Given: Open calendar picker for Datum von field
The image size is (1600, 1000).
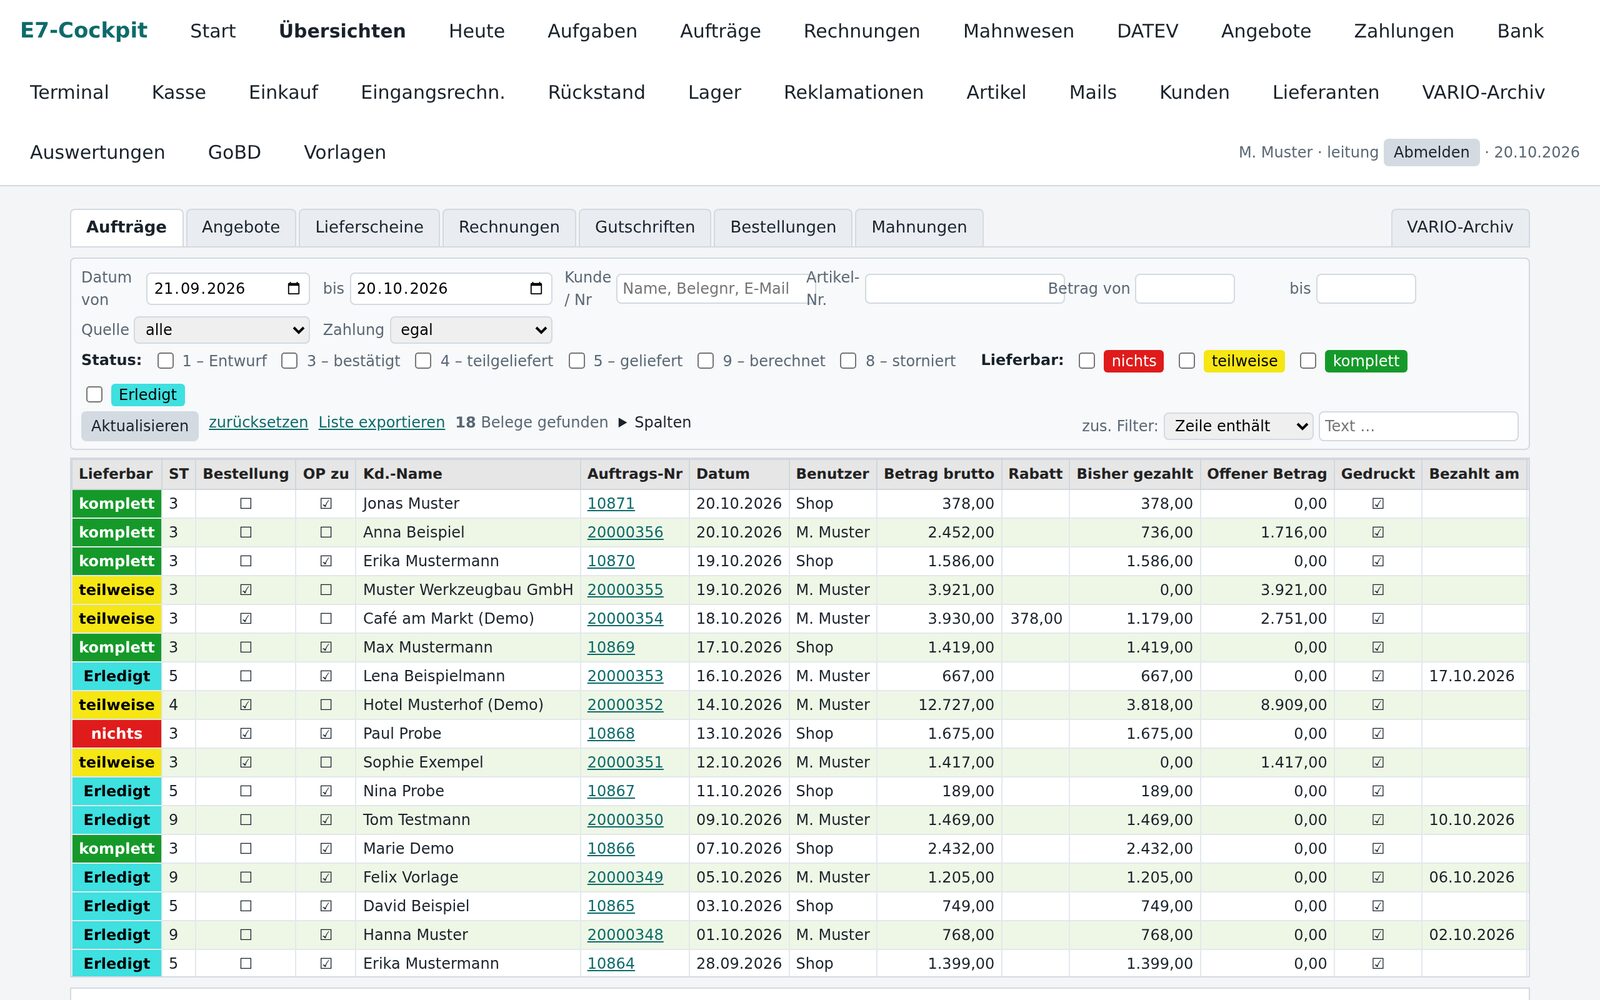Looking at the screenshot, I should coord(294,289).
